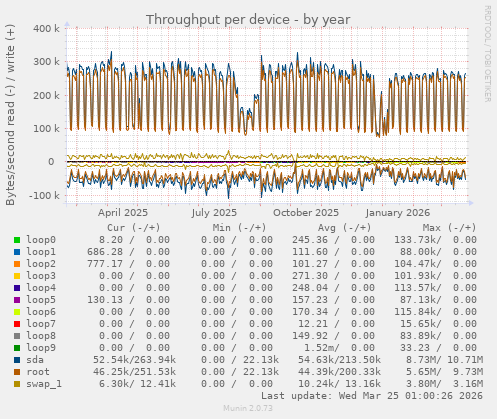The image size is (497, 419).
Task: Click the Min (-/+) column header
Action: pyautogui.click(x=240, y=228)
